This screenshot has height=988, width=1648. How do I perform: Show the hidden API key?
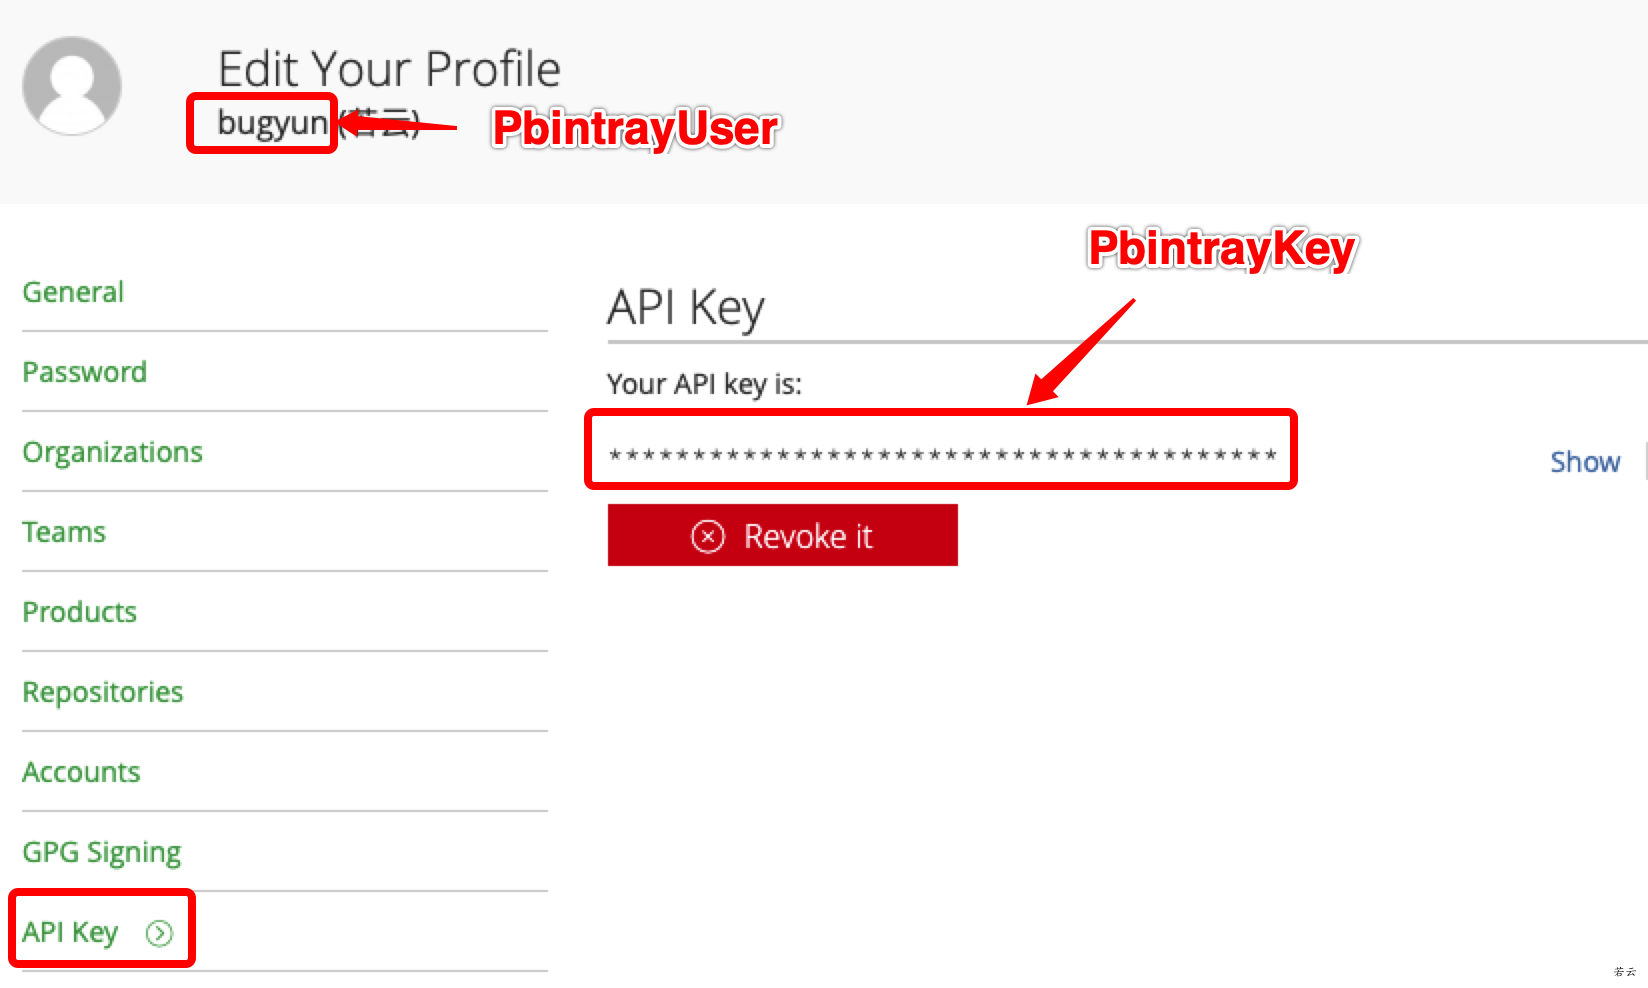[1585, 462]
